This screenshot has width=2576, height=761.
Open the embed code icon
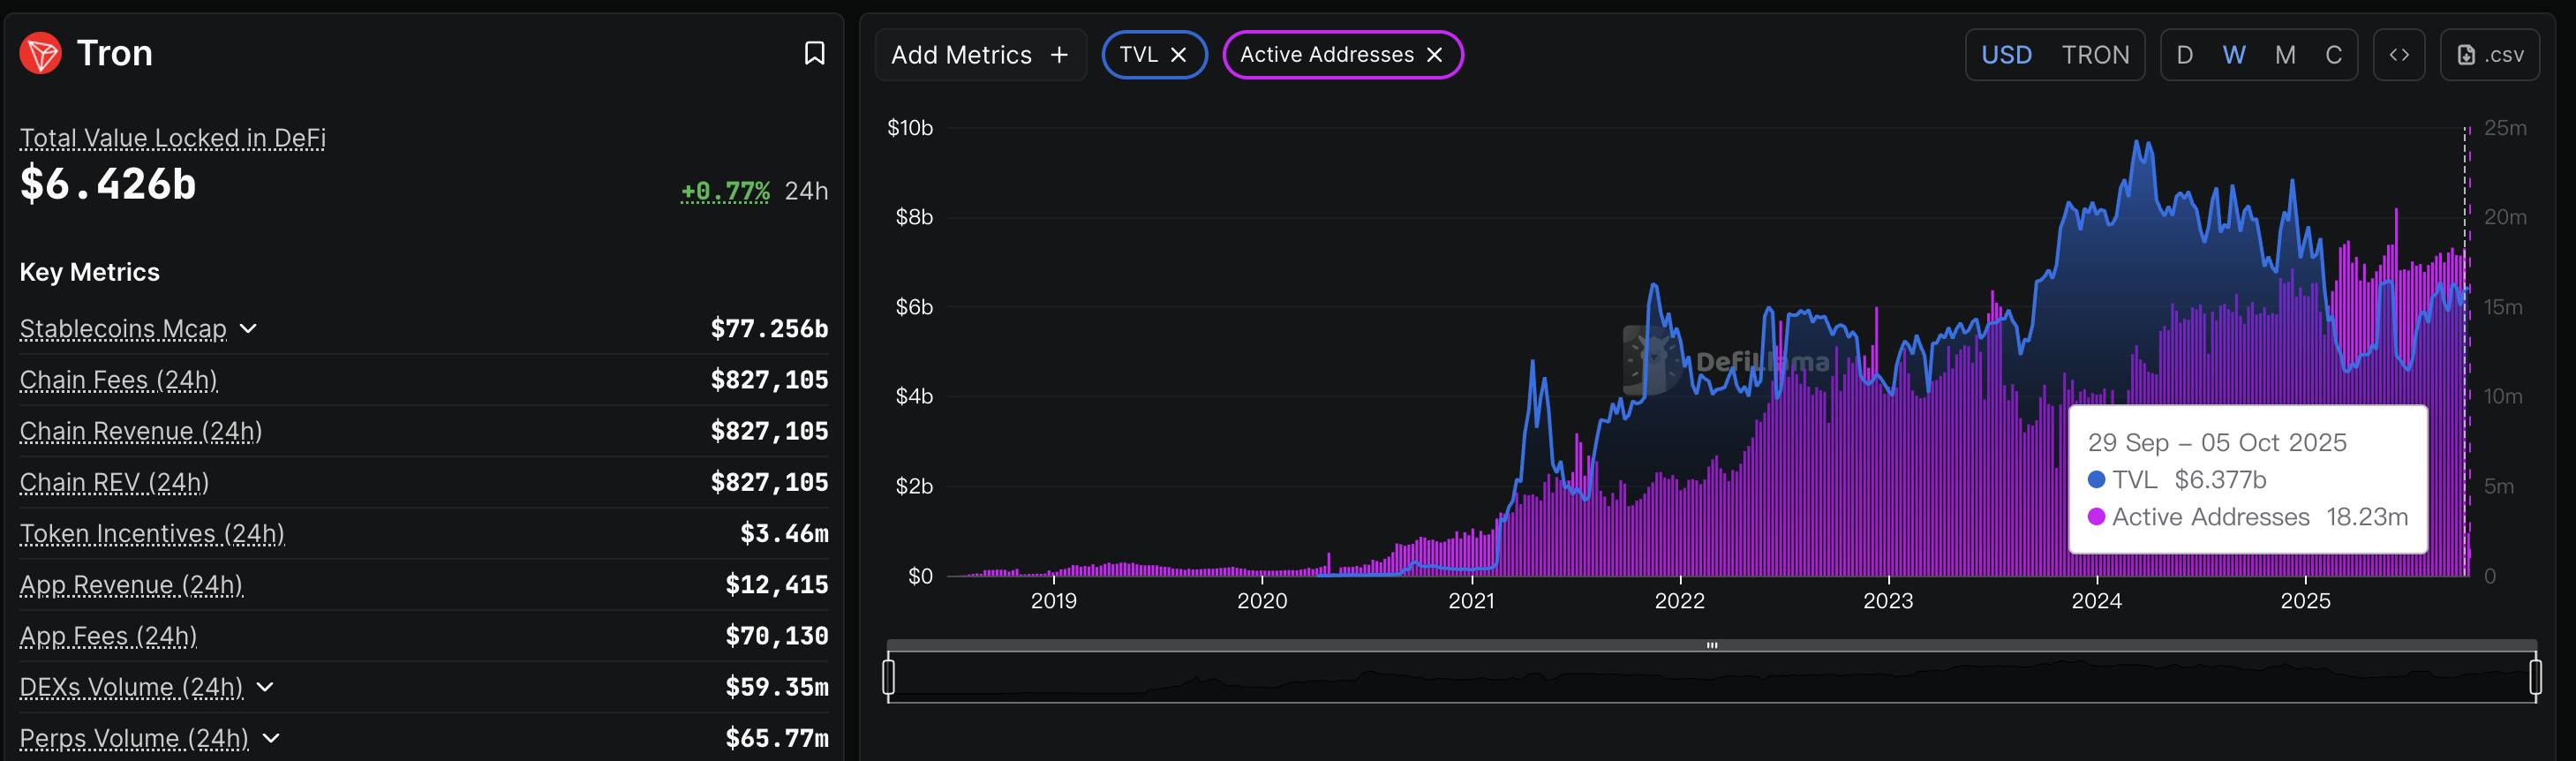pyautogui.click(x=2399, y=55)
